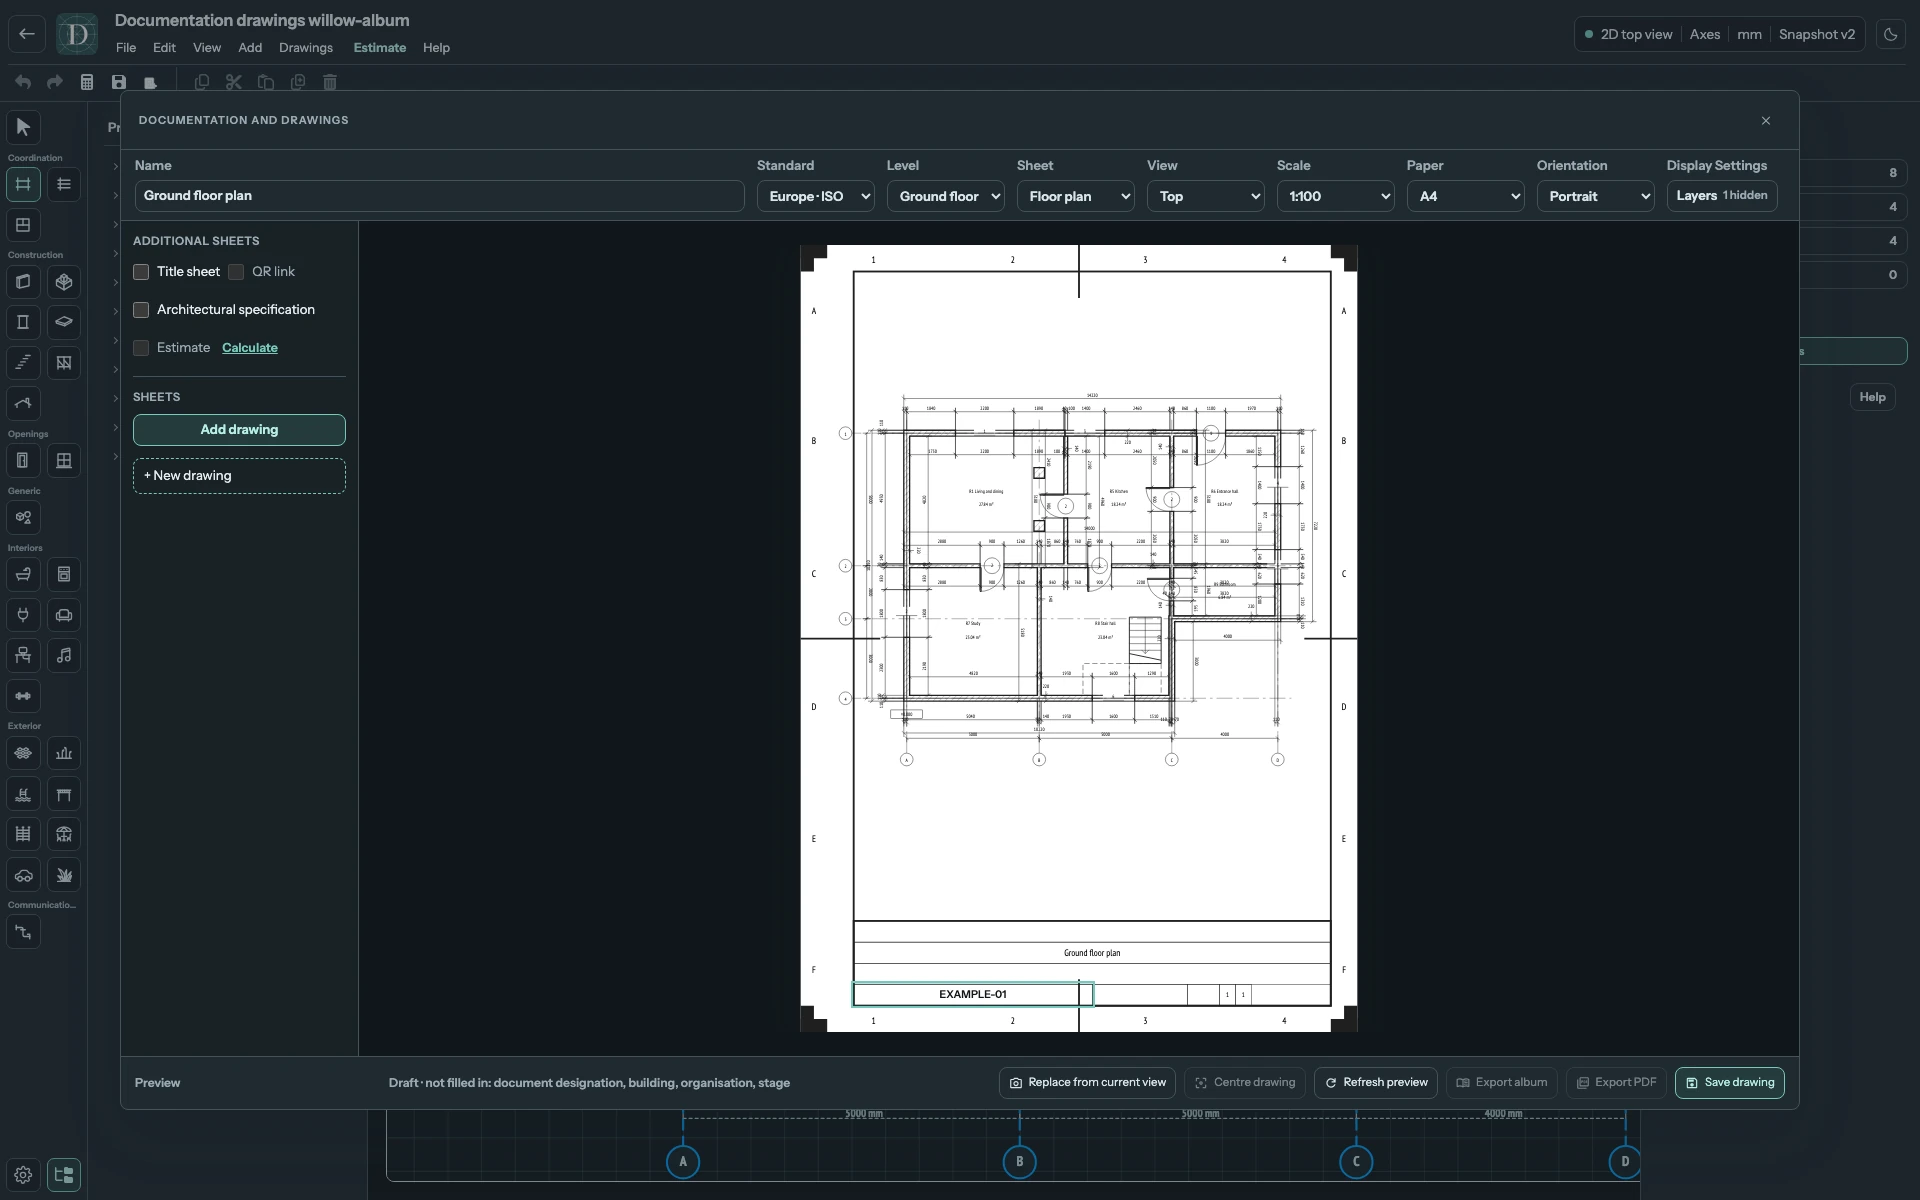Click the Add drawing button
Screen dimensions: 1920x1200
(239, 430)
